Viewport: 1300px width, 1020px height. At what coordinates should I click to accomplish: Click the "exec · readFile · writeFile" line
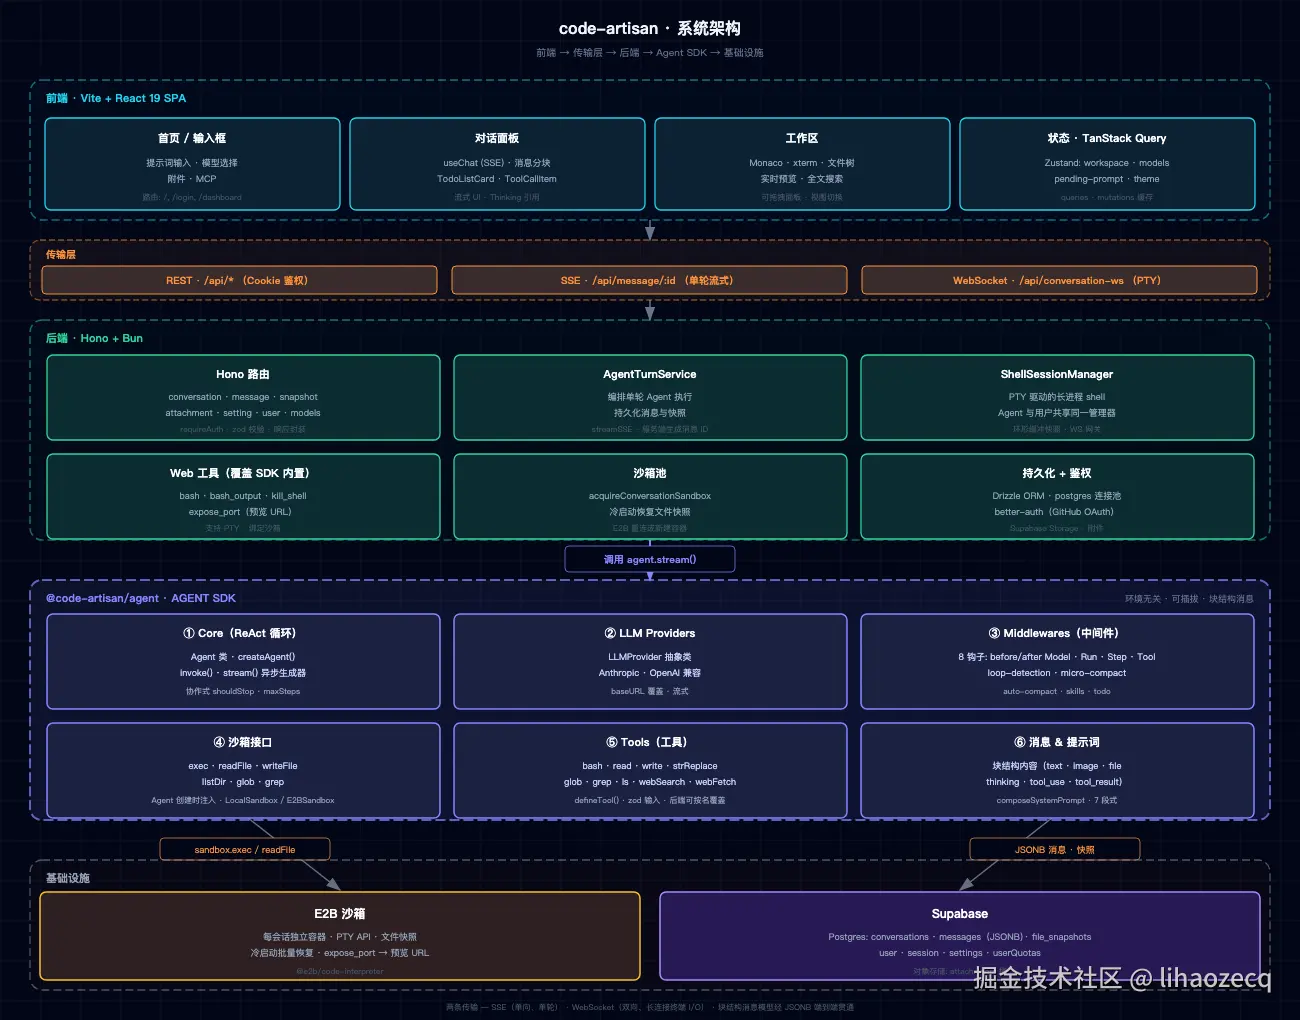tap(243, 766)
